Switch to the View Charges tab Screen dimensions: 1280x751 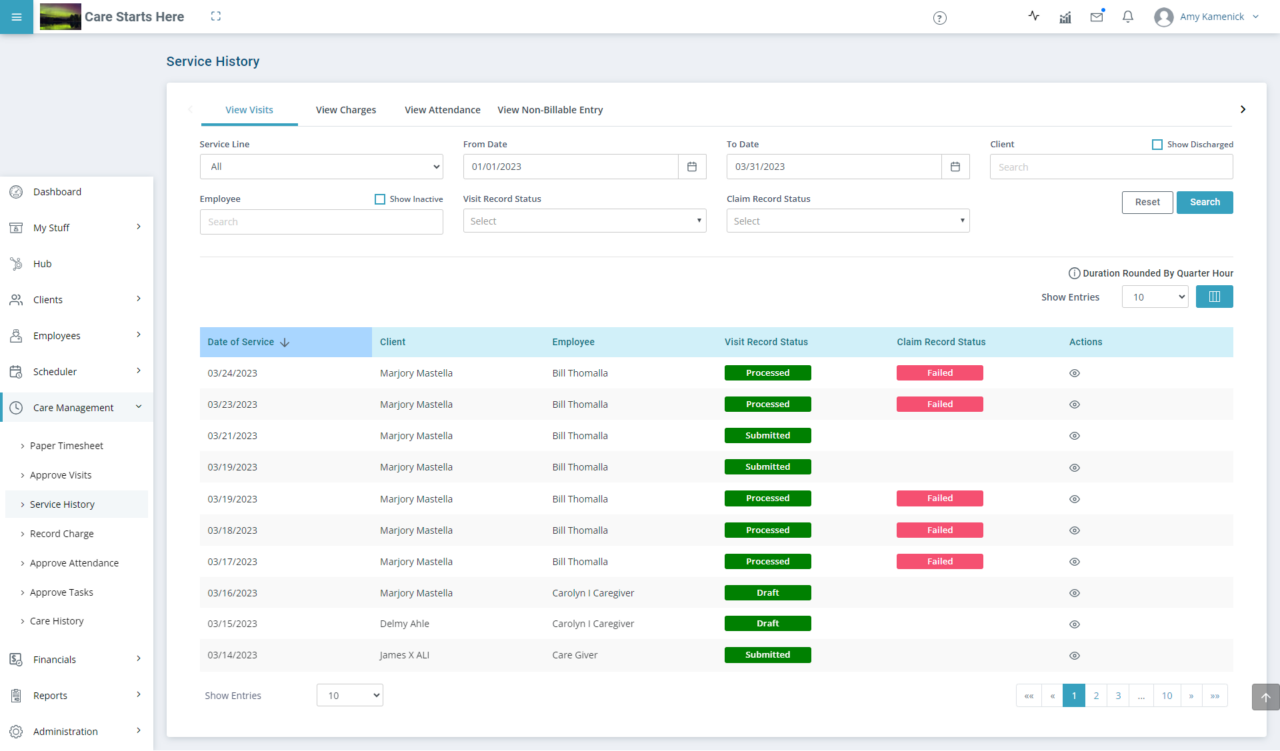click(x=345, y=110)
